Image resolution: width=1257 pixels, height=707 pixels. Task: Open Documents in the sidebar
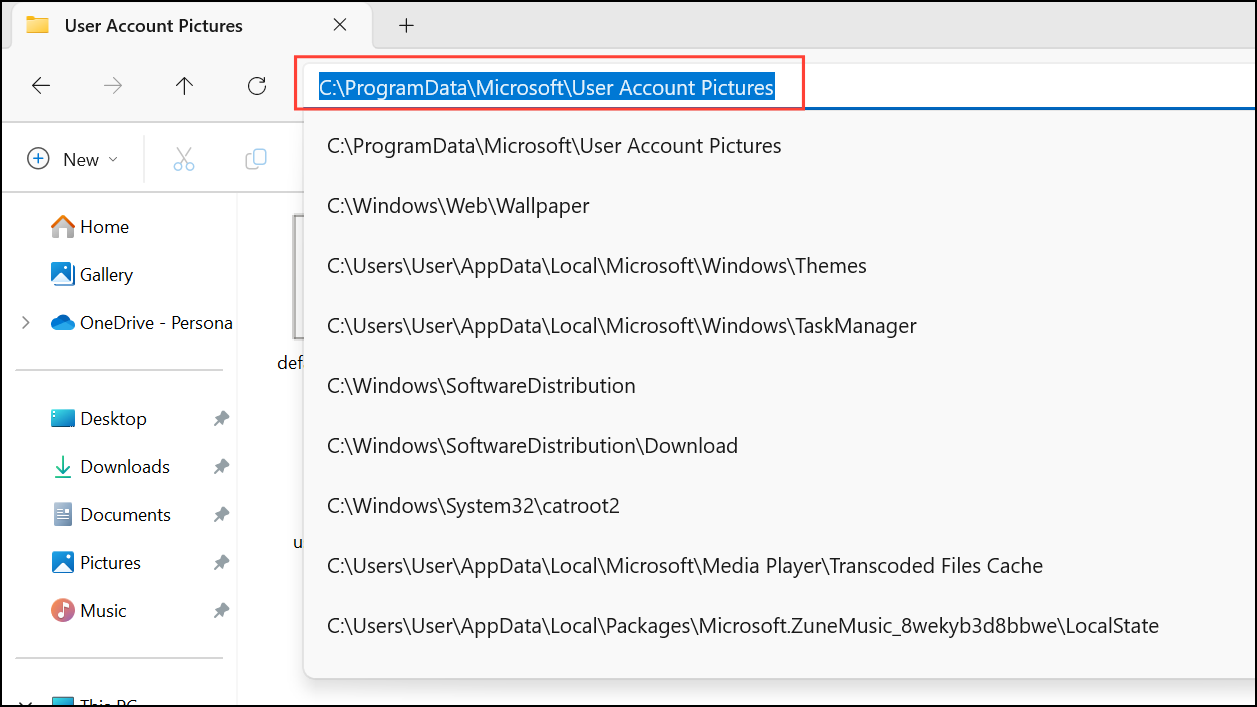[x=111, y=515]
